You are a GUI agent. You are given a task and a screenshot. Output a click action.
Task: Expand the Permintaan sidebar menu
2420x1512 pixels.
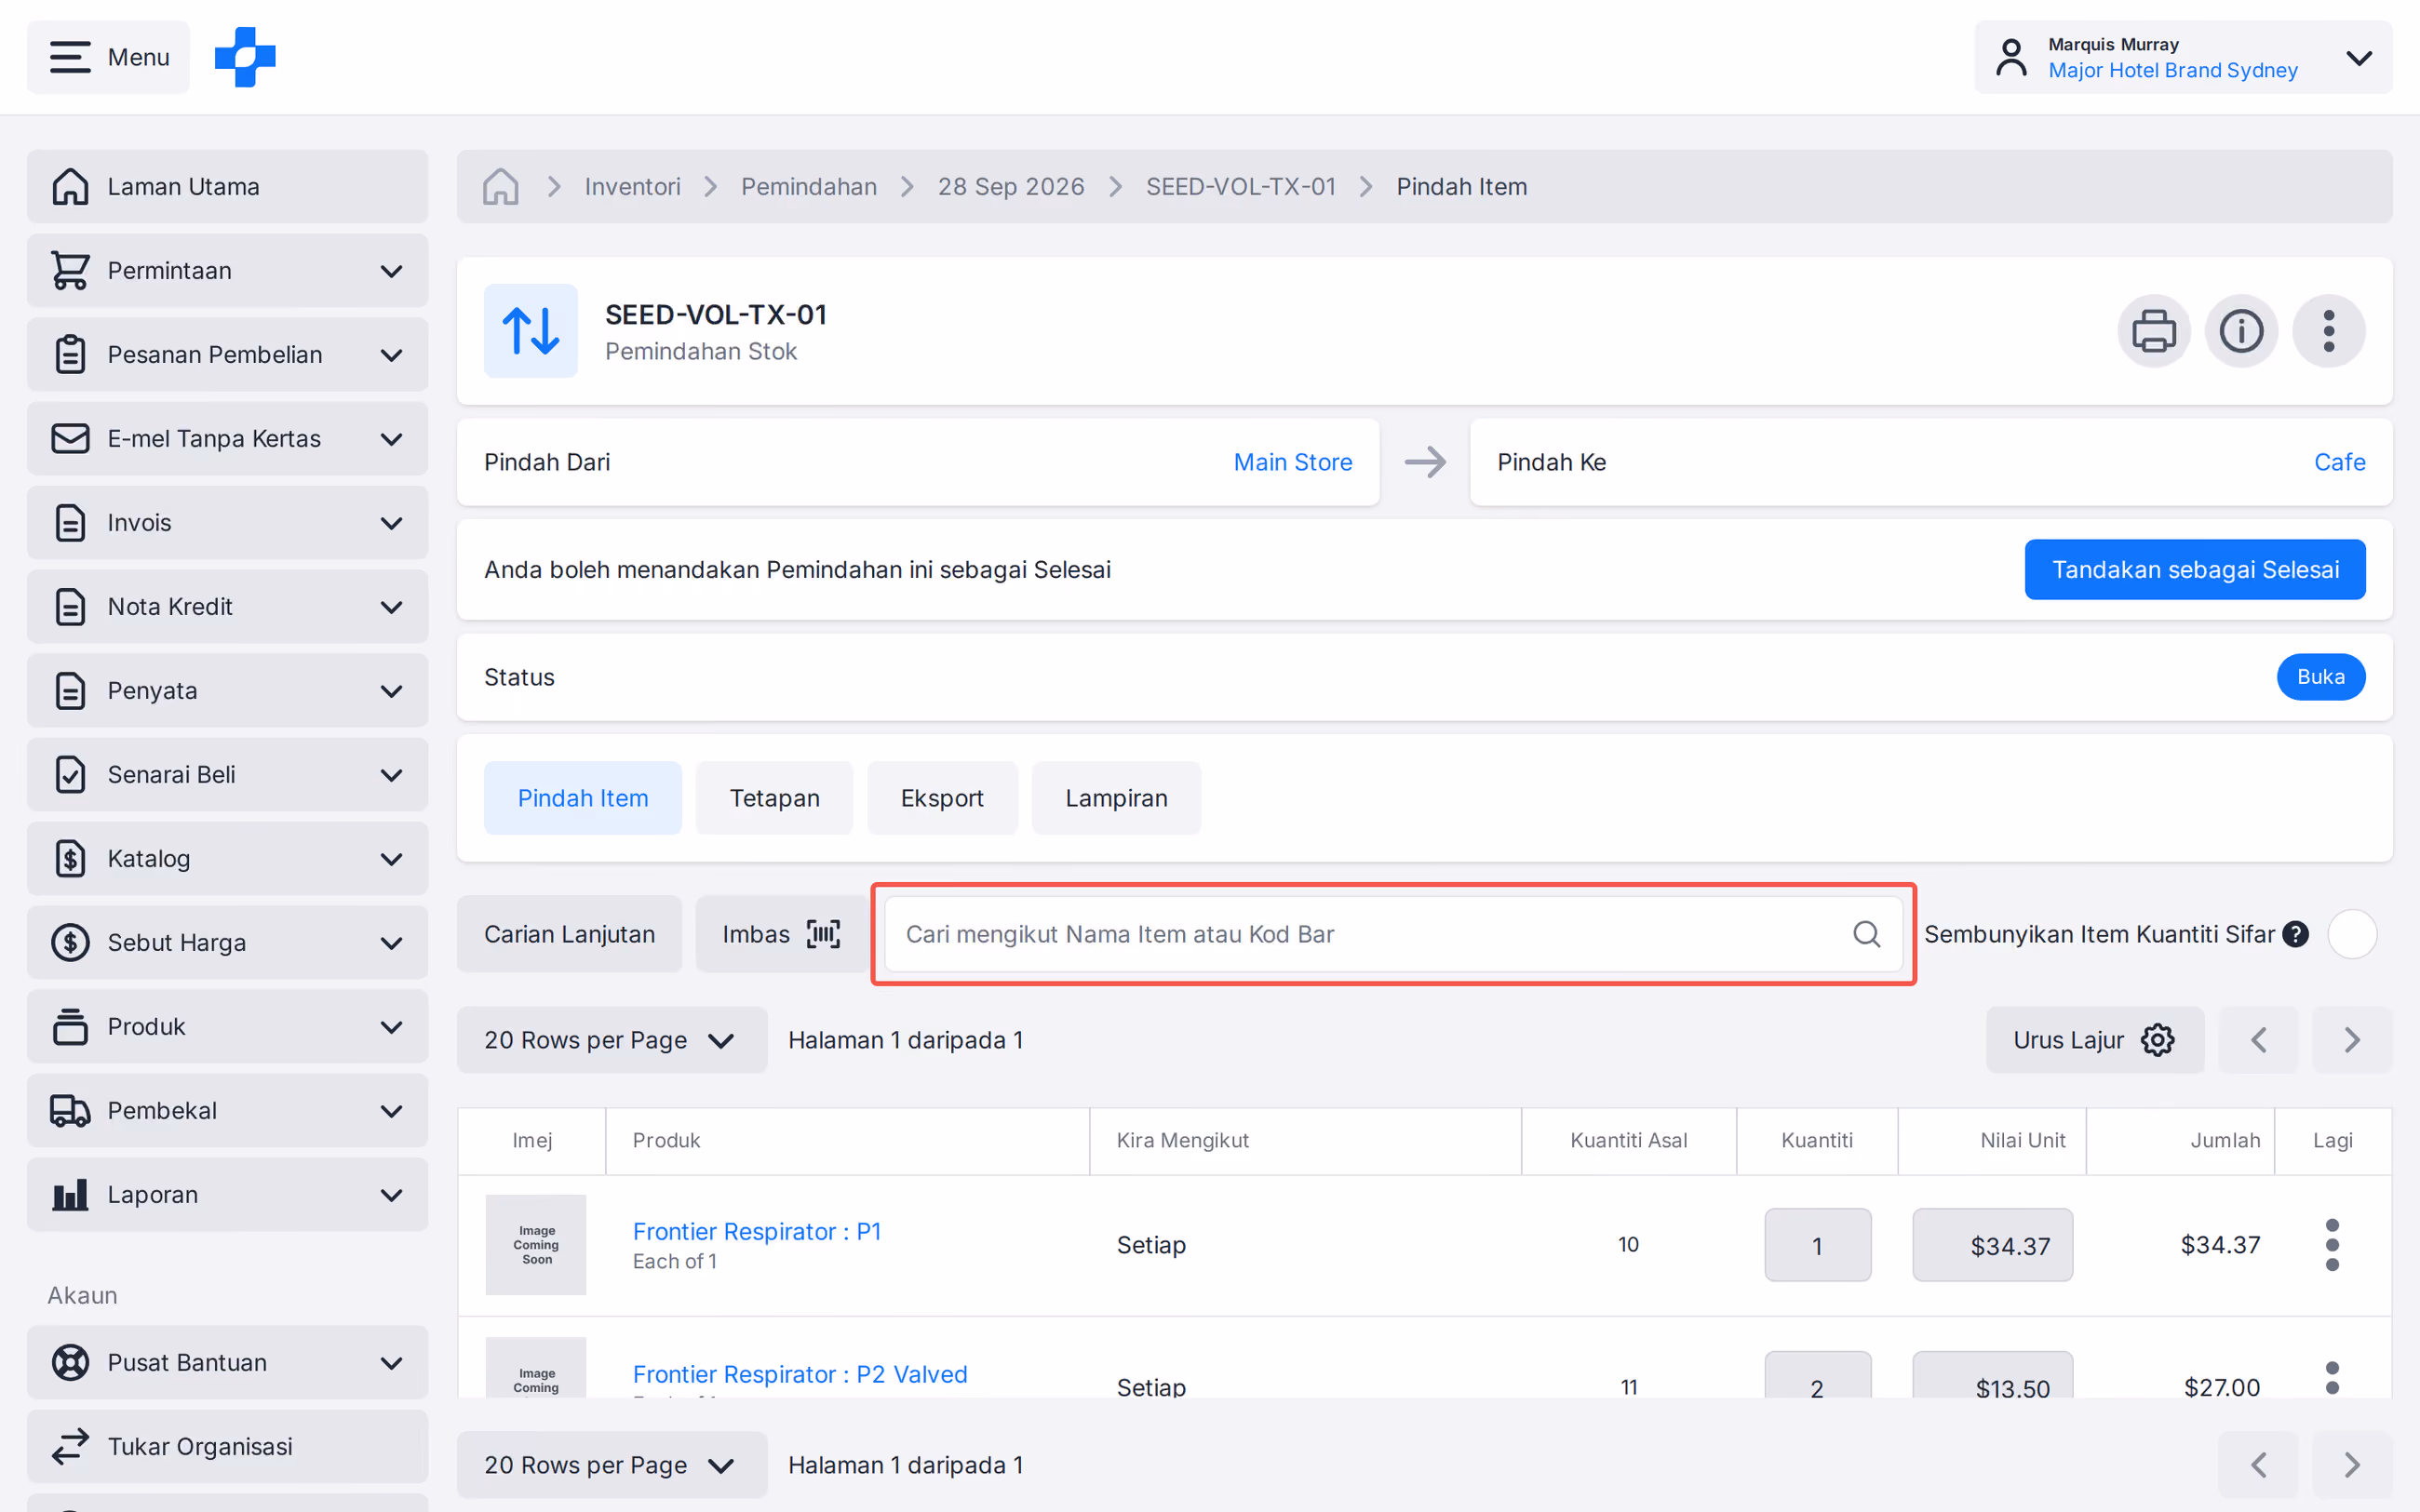227,271
